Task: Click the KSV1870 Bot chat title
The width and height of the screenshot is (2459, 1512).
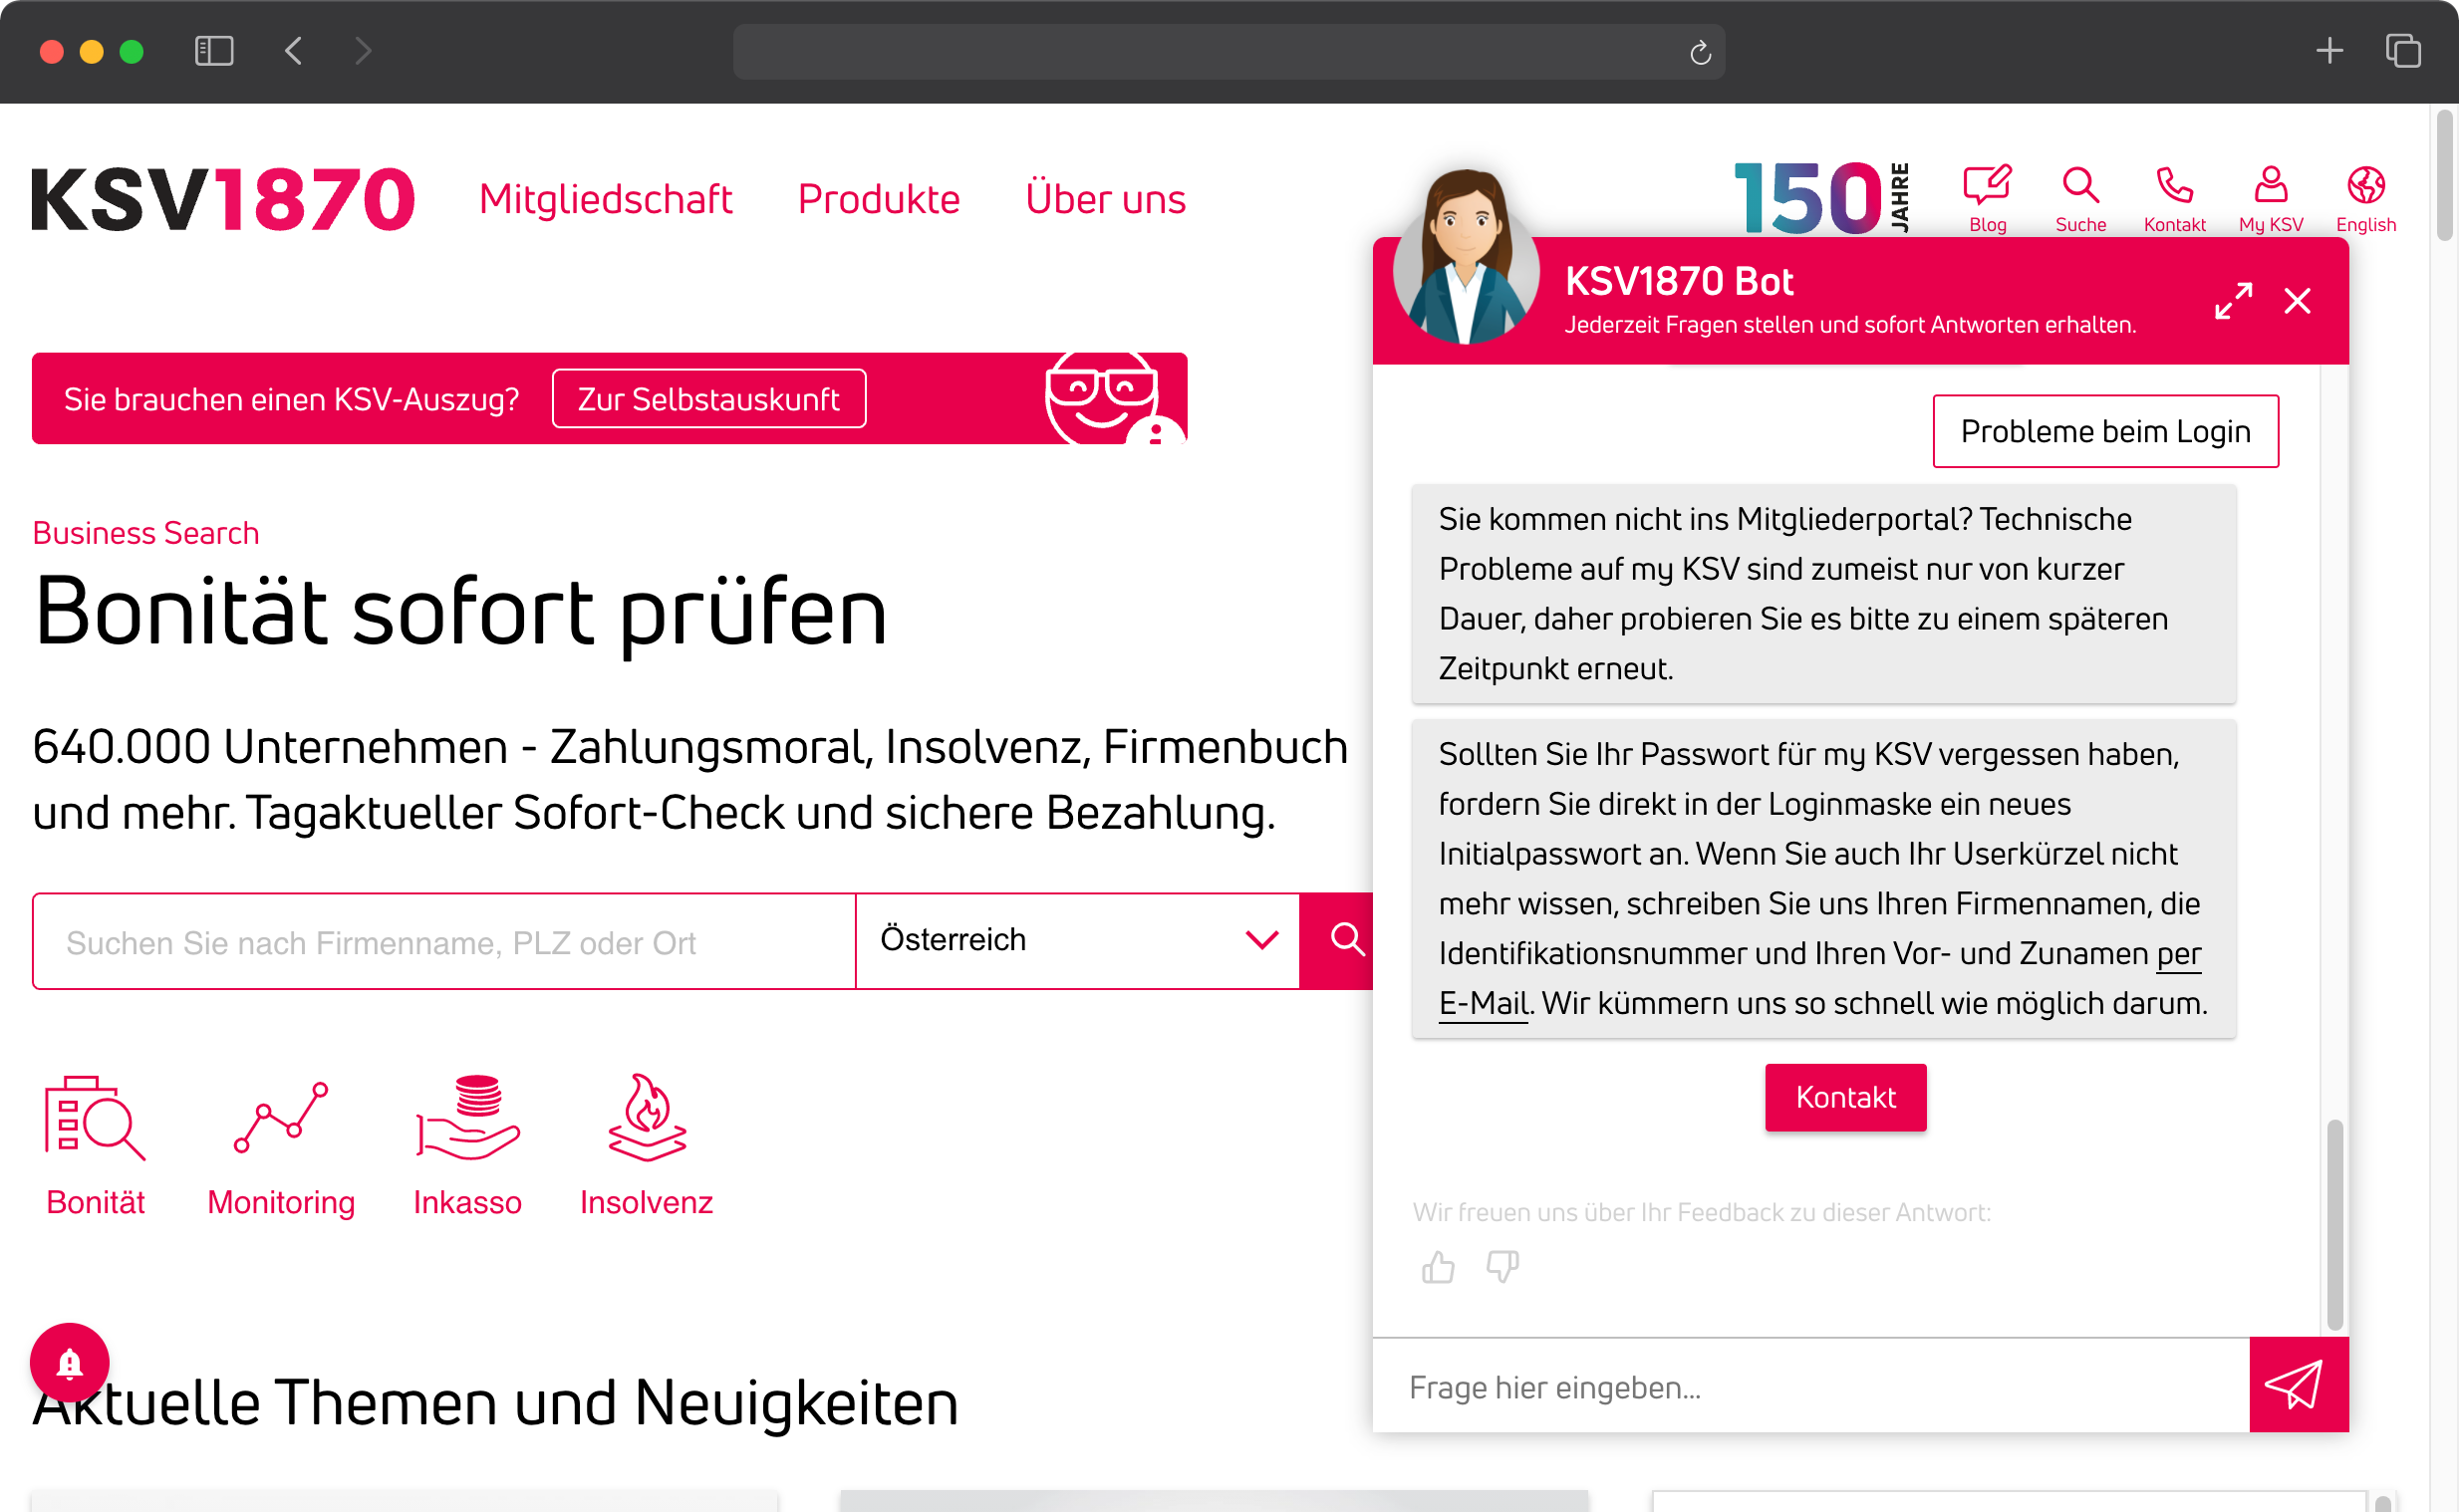Action: pos(1678,281)
